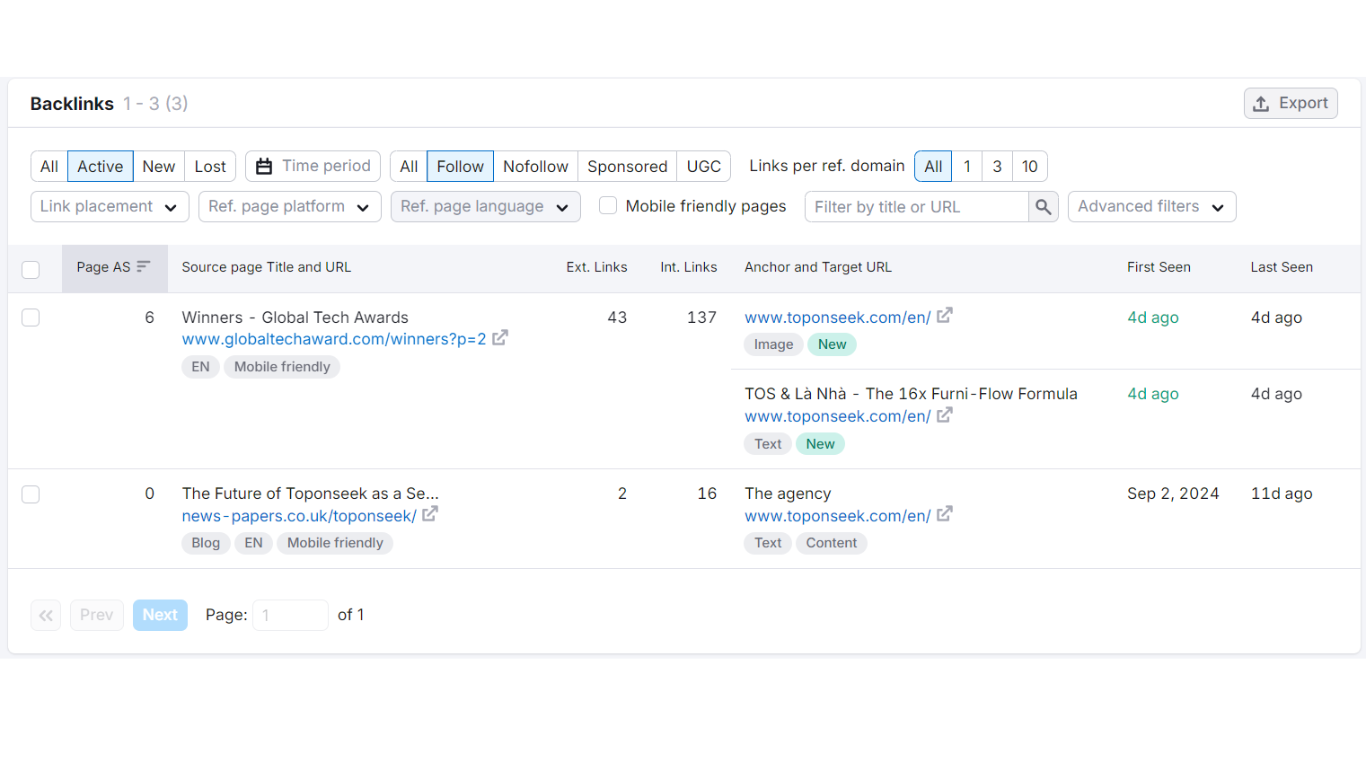Click external link icon beside news-papers.co.uk URL

pos(430,515)
